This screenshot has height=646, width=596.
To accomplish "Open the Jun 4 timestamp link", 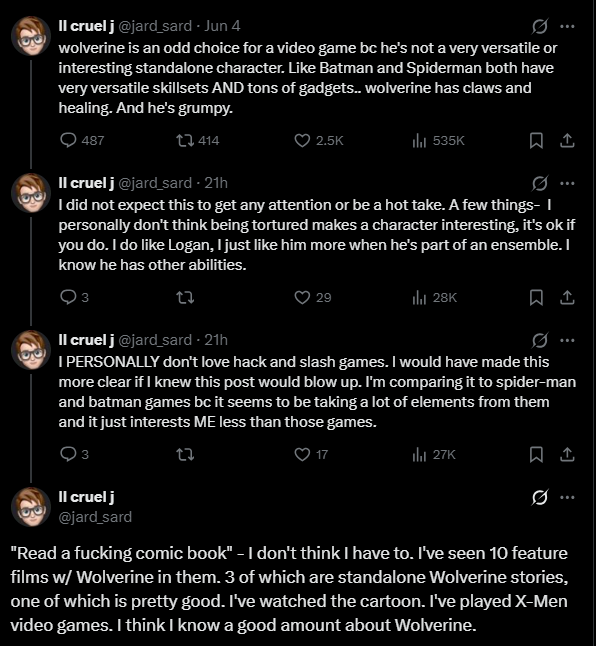I will [222, 26].
